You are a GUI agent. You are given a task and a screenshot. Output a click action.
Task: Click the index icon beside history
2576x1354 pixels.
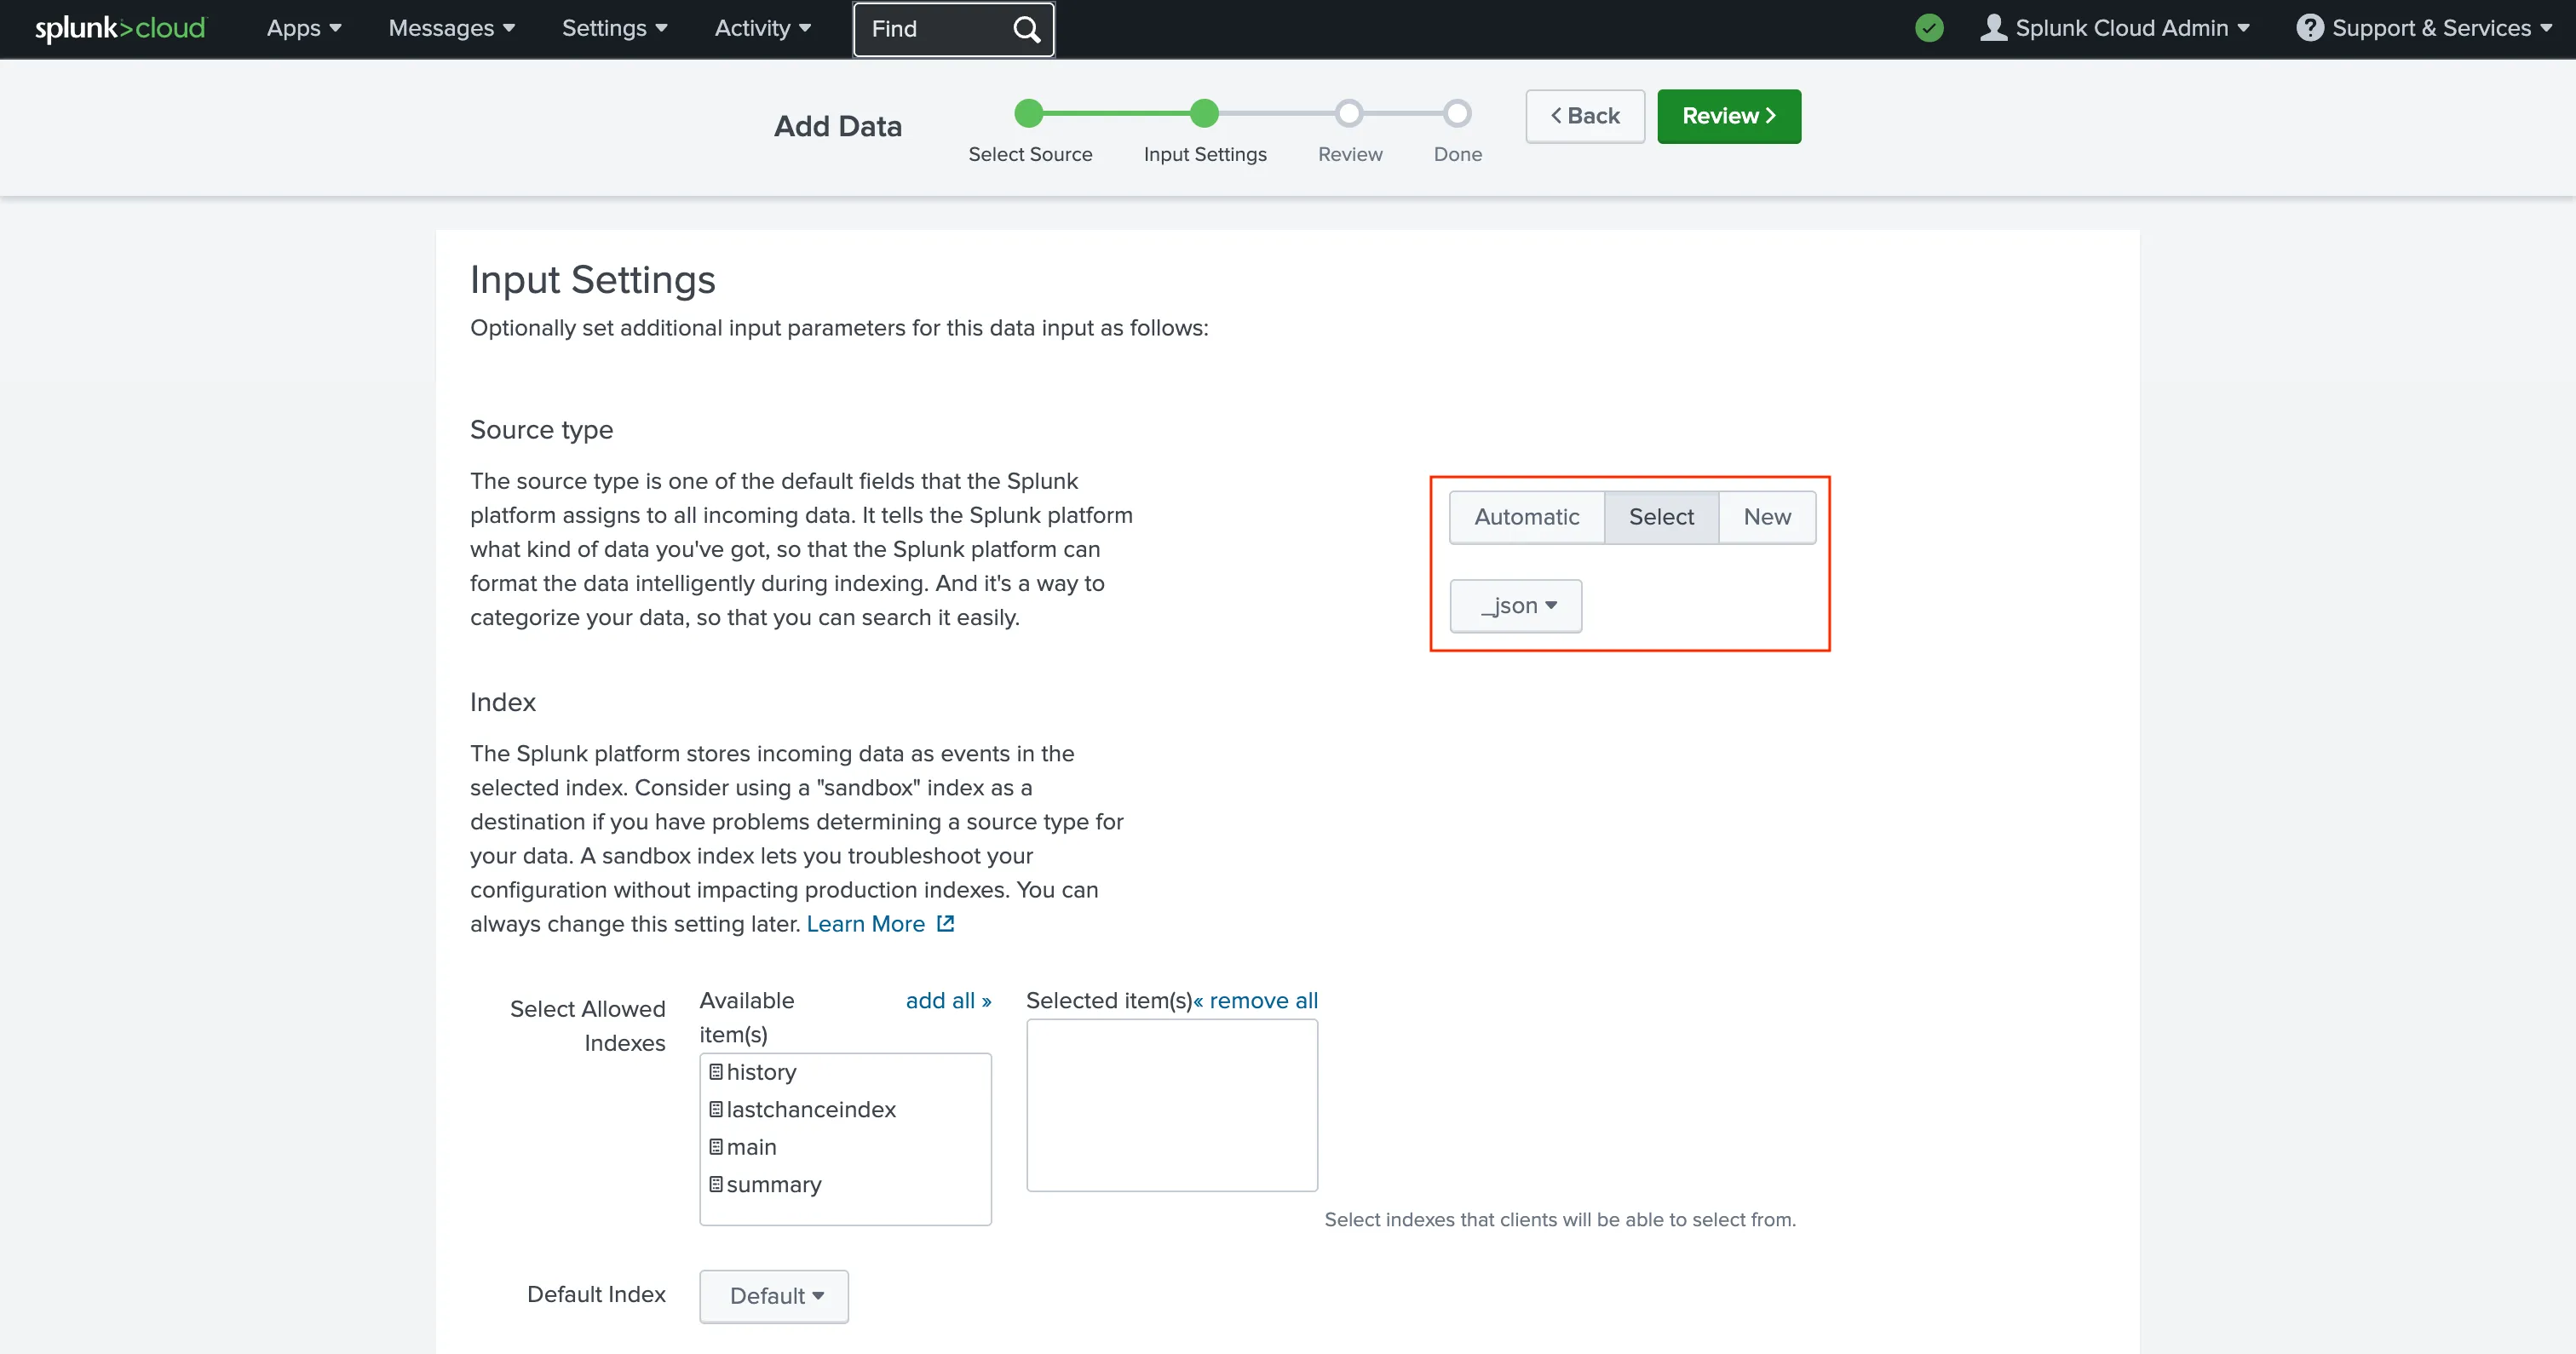[x=716, y=1072]
